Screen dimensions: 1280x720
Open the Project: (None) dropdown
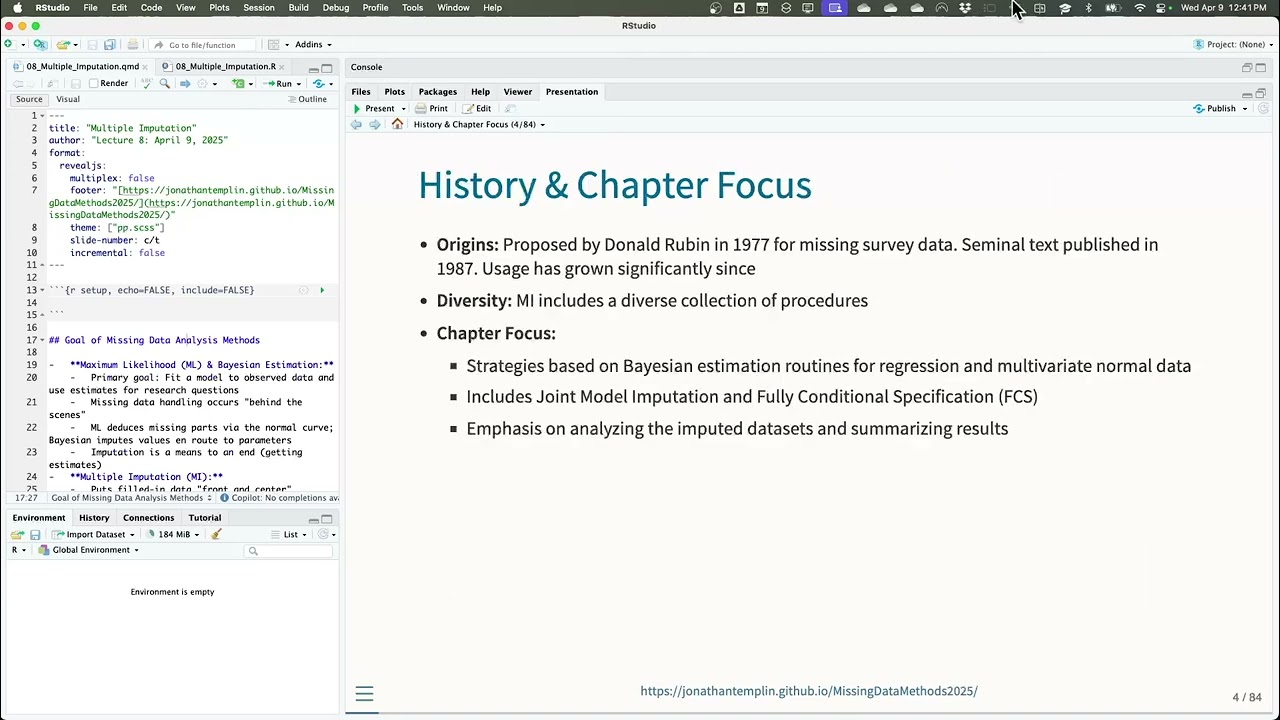click(1235, 44)
